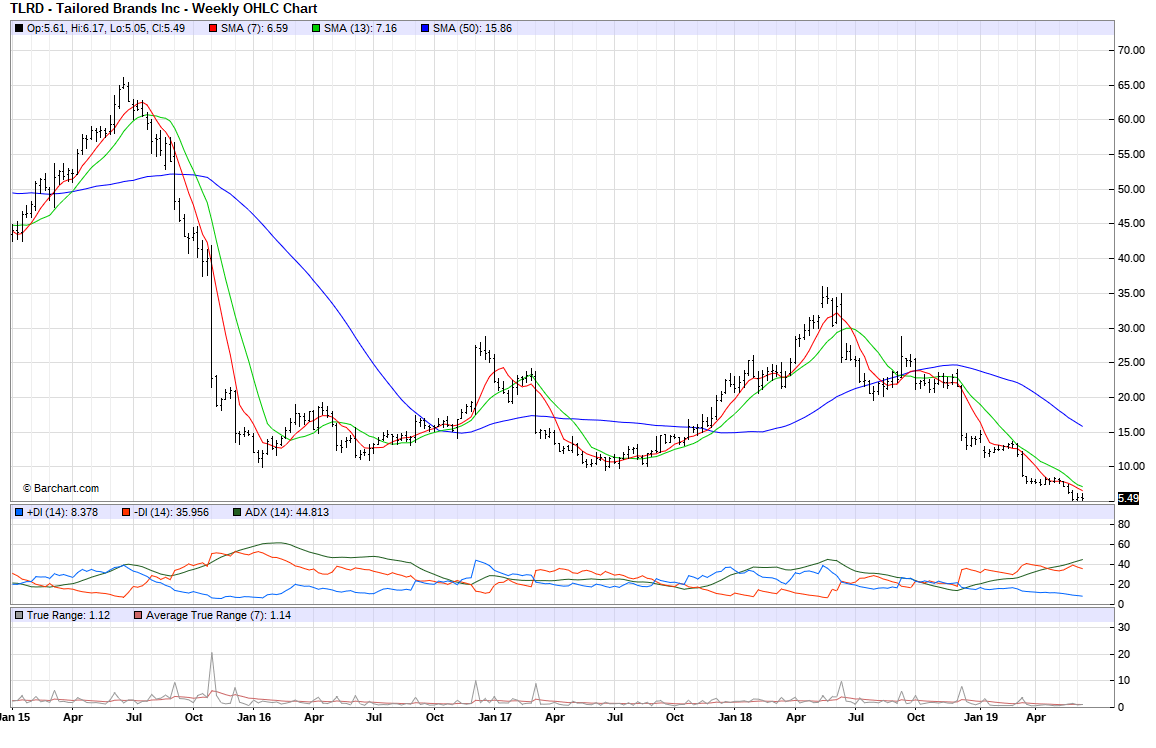Click the "Jan 17" date axis label
The image size is (1156, 748).
coord(494,717)
